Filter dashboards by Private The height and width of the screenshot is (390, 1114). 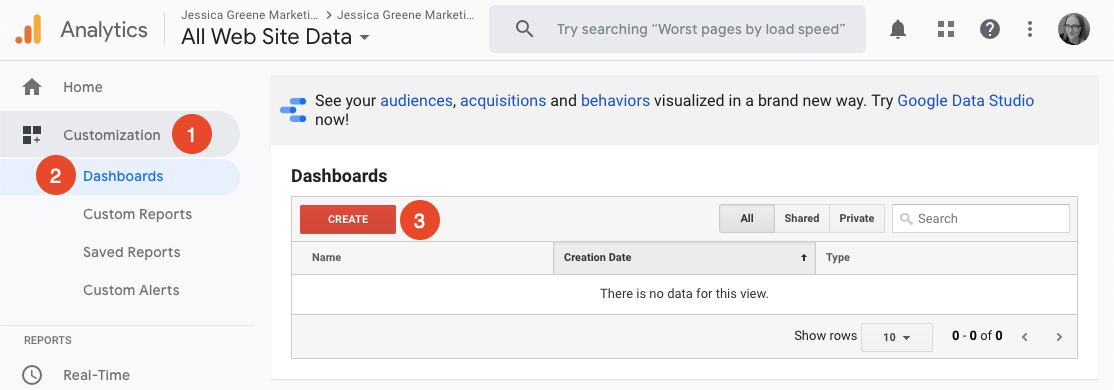pos(857,219)
